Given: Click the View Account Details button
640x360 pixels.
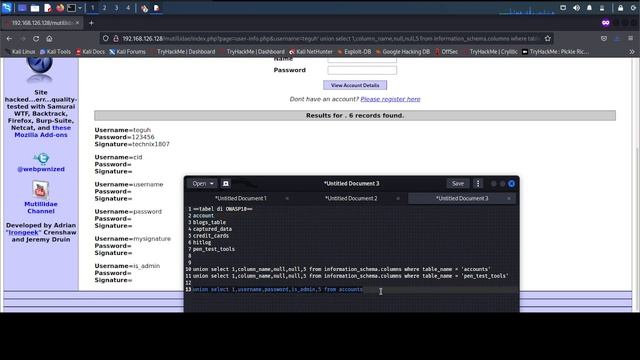Looking at the screenshot, I should click(355, 85).
